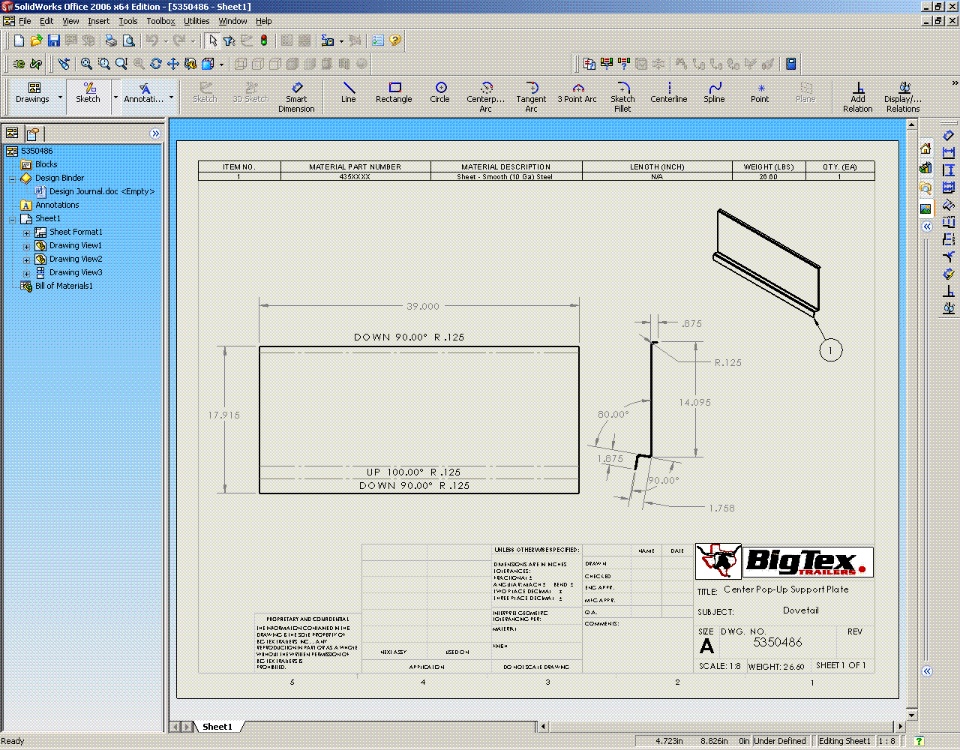The width and height of the screenshot is (960, 750).
Task: Expand the Sheet Format1 node
Action: [26, 233]
